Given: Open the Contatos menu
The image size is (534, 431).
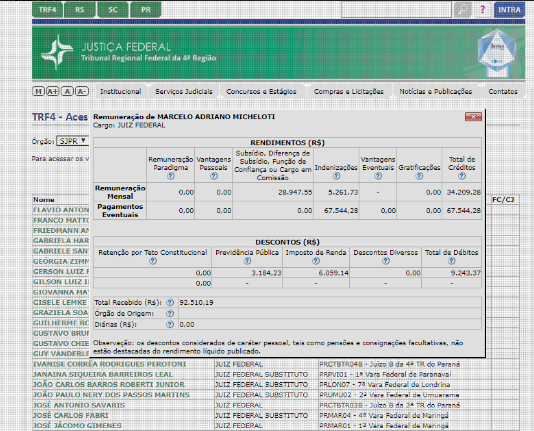Looking at the screenshot, I should [x=503, y=92].
